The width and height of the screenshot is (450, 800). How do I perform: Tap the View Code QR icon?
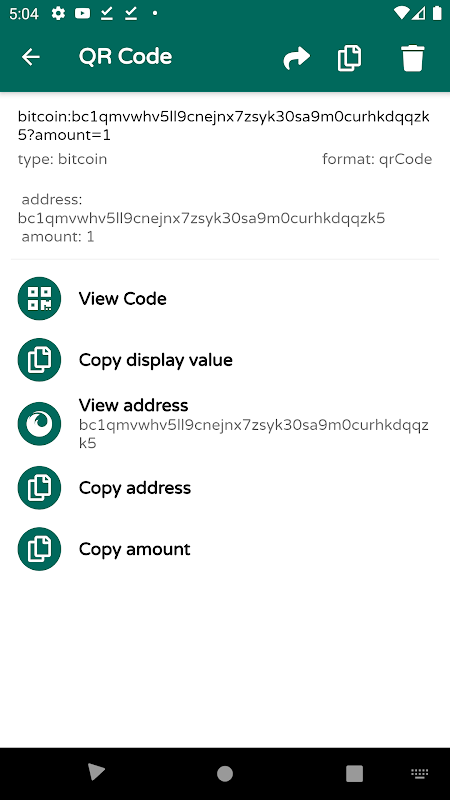coord(39,298)
